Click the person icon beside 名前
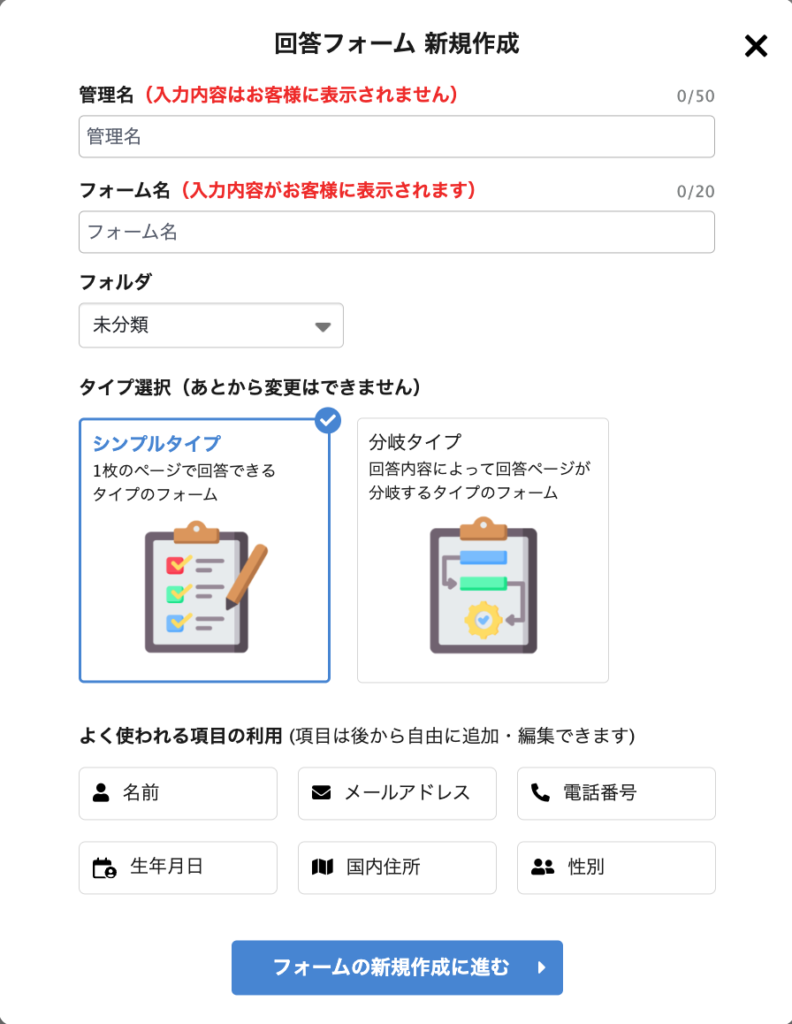Image resolution: width=792 pixels, height=1024 pixels. click(101, 793)
